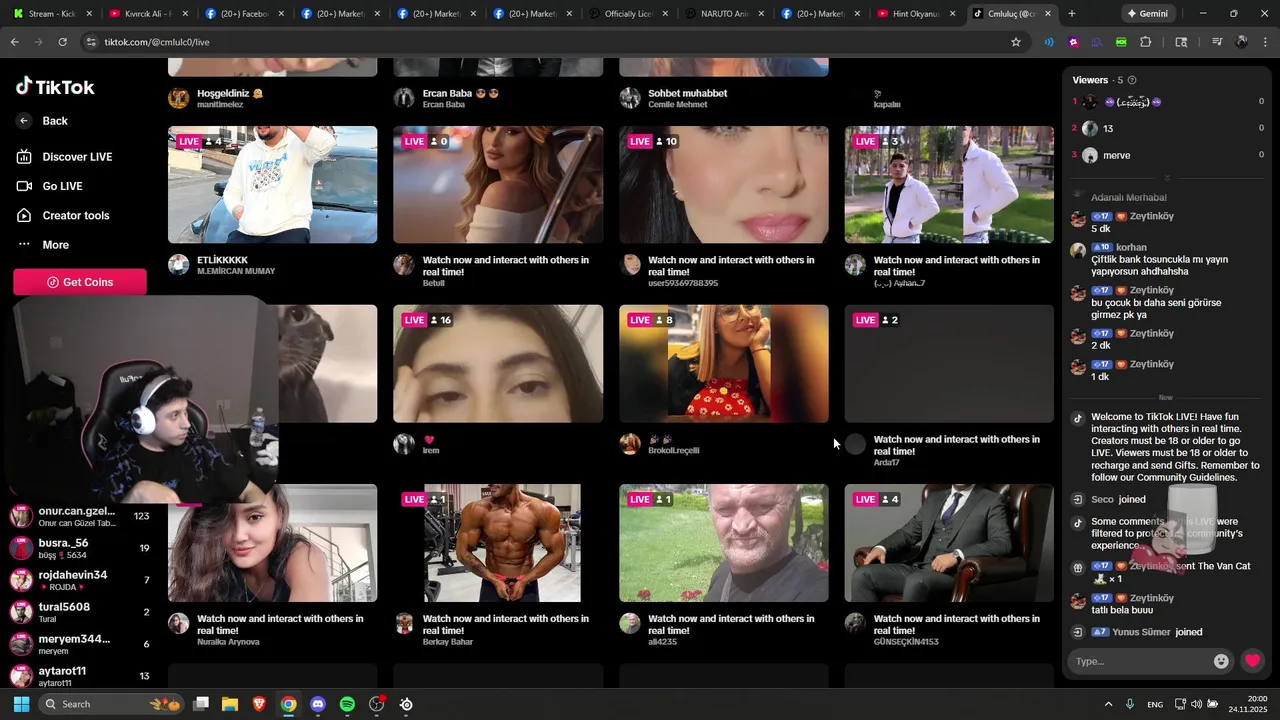Click the Get Coins button
The width and height of the screenshot is (1280, 720).
coord(80,282)
